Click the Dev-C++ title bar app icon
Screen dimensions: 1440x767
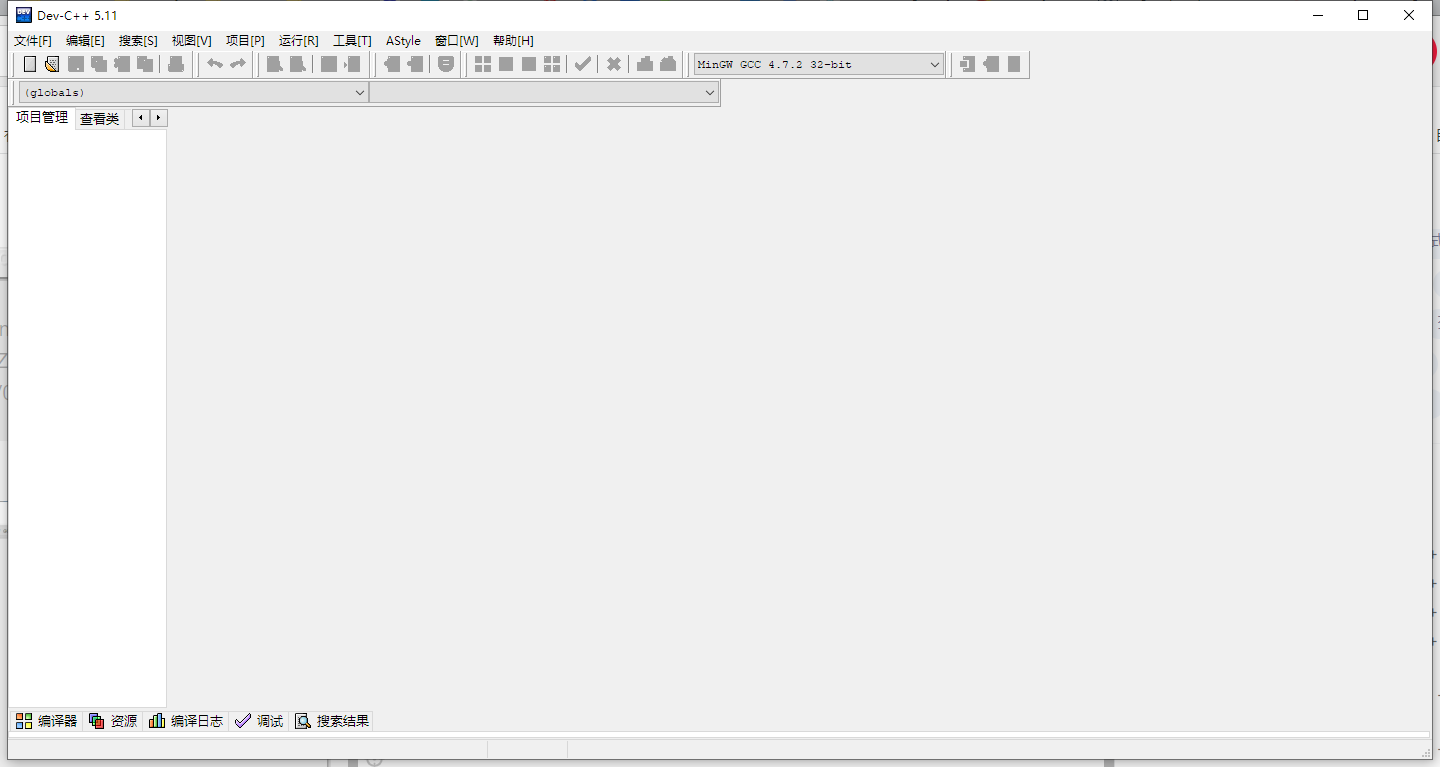[24, 15]
